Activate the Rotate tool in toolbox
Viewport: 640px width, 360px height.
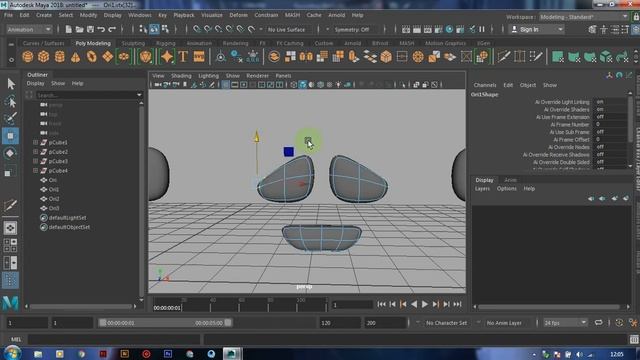point(11,153)
